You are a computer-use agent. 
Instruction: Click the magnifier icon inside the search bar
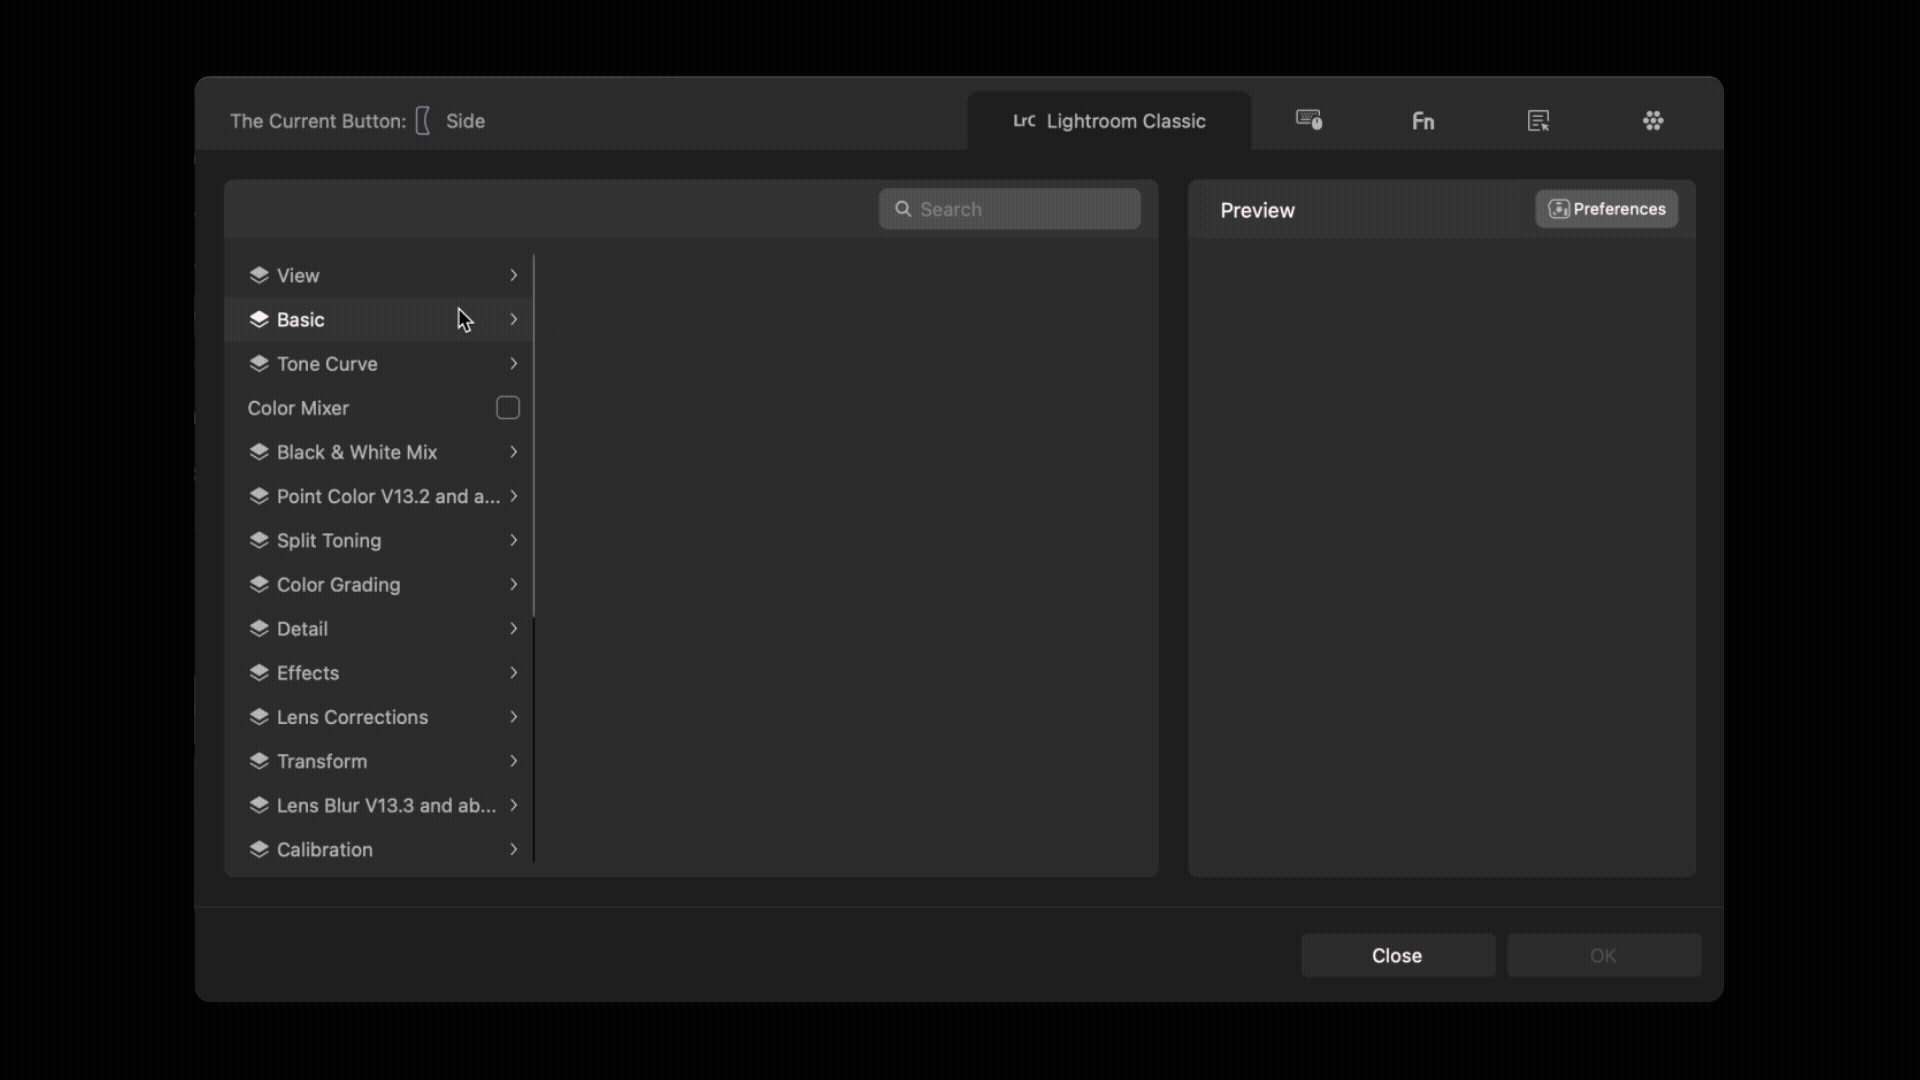[x=903, y=209]
